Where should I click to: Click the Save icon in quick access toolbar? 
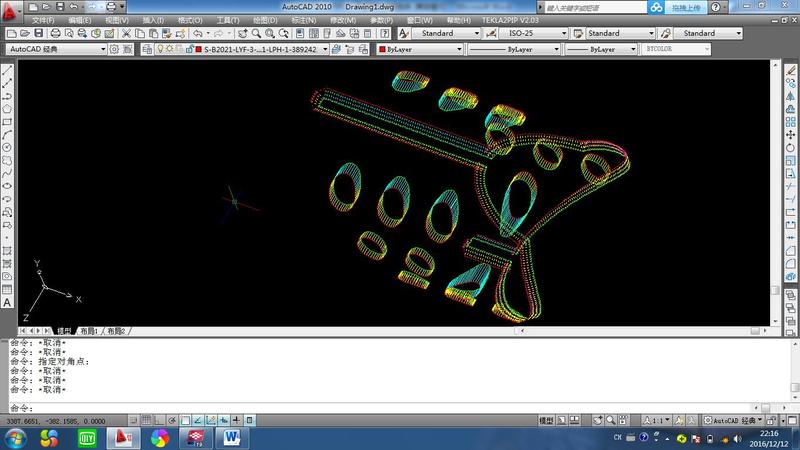[x=59, y=6]
